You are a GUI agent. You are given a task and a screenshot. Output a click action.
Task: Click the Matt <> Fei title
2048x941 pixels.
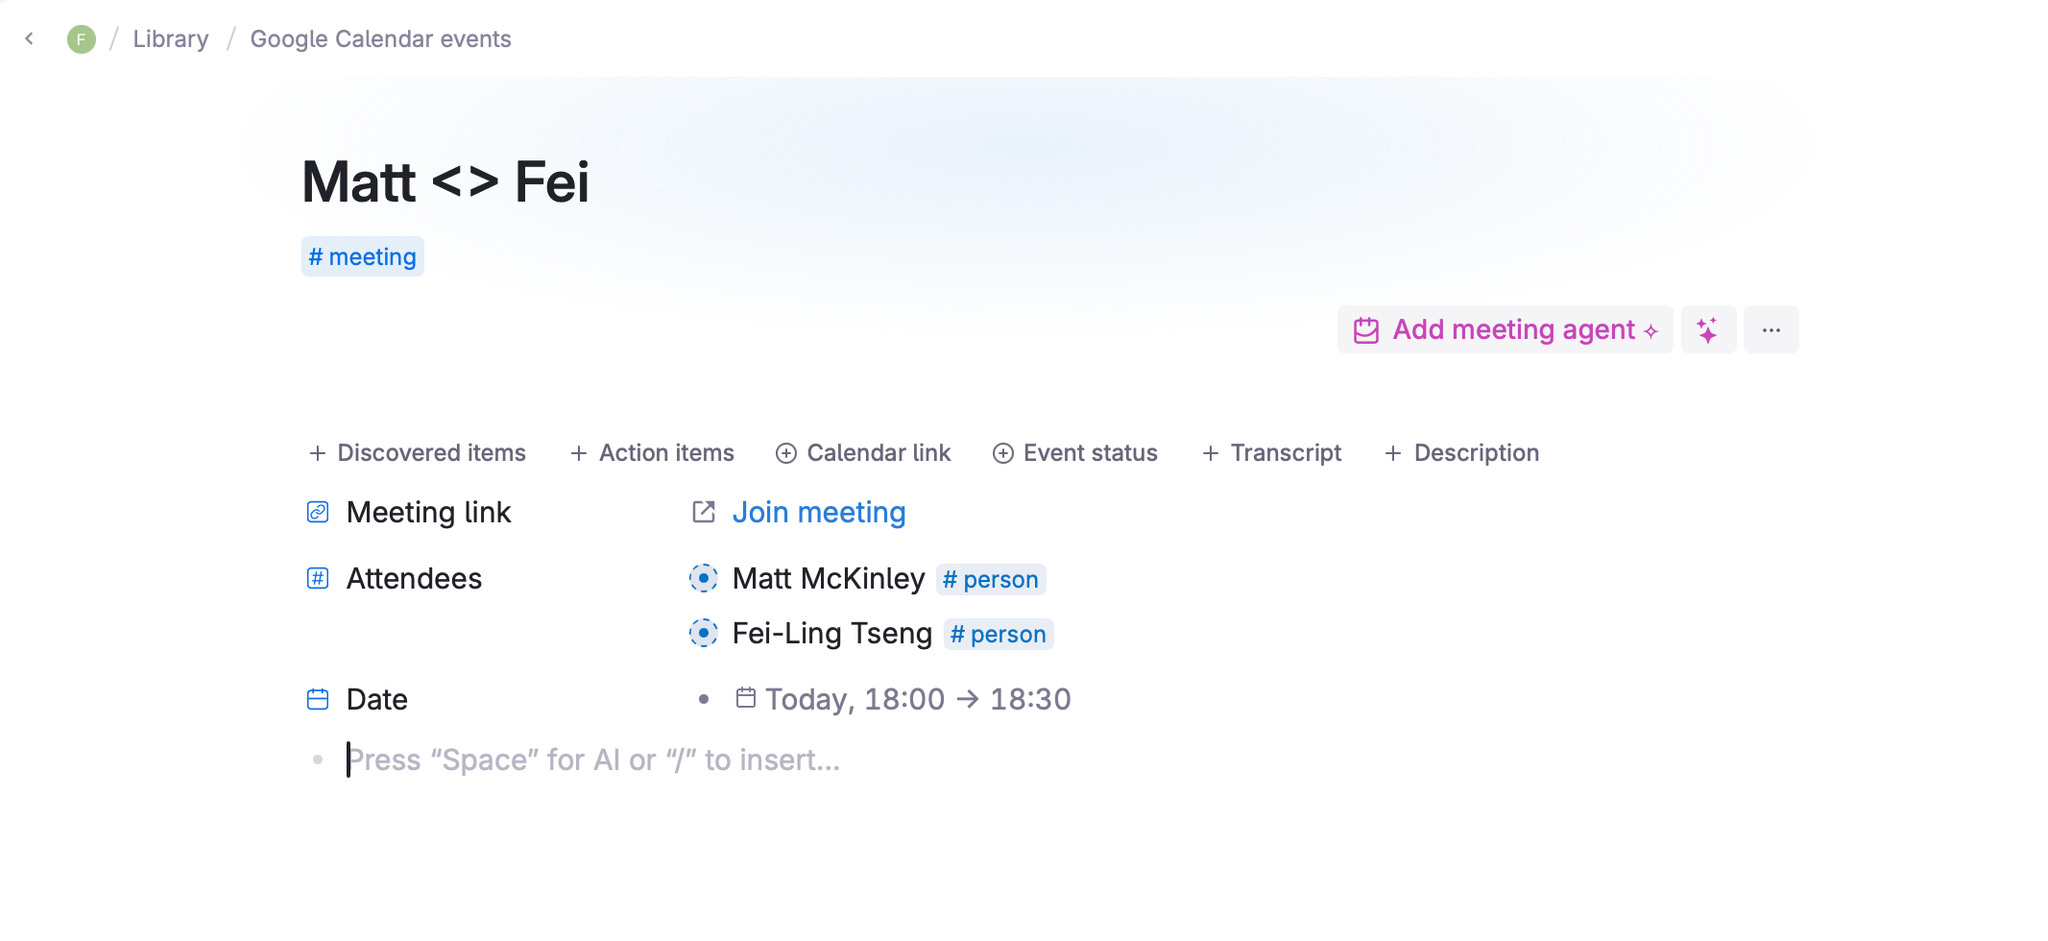[446, 182]
